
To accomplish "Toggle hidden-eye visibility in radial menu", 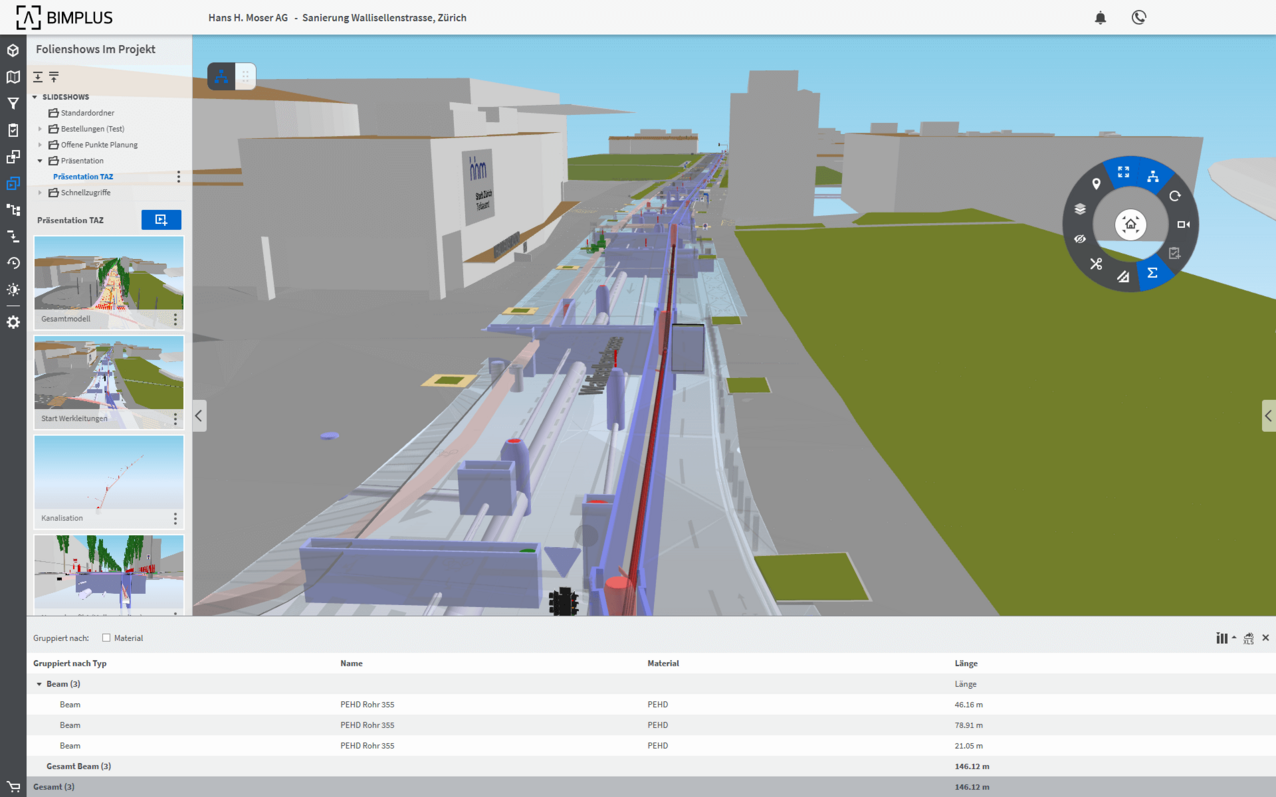I will pyautogui.click(x=1080, y=239).
